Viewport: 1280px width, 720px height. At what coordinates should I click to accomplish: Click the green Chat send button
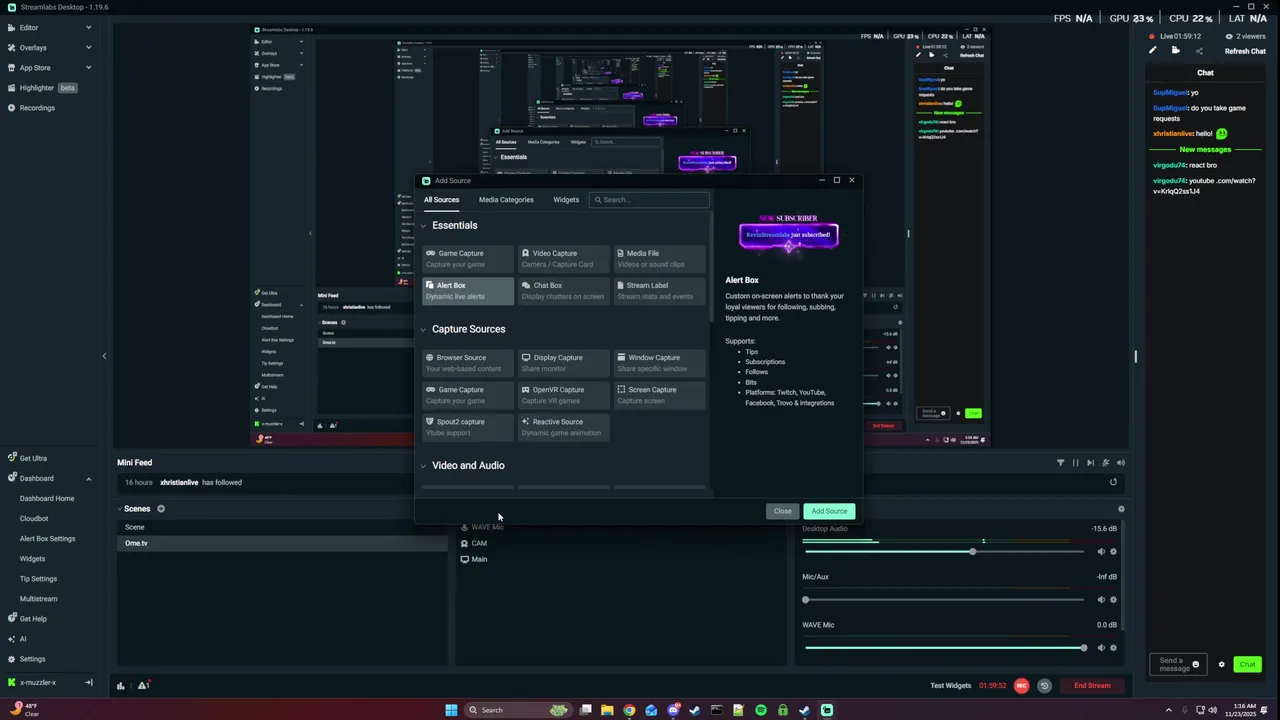pos(1247,664)
